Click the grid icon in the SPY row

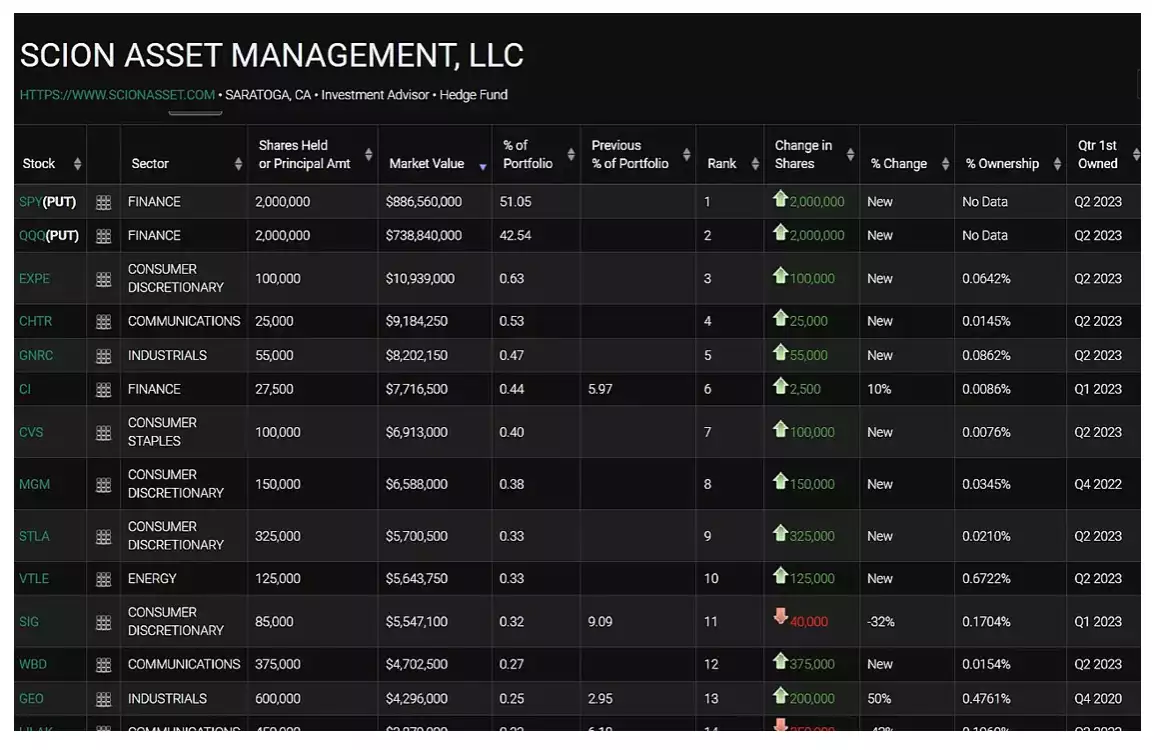point(103,202)
